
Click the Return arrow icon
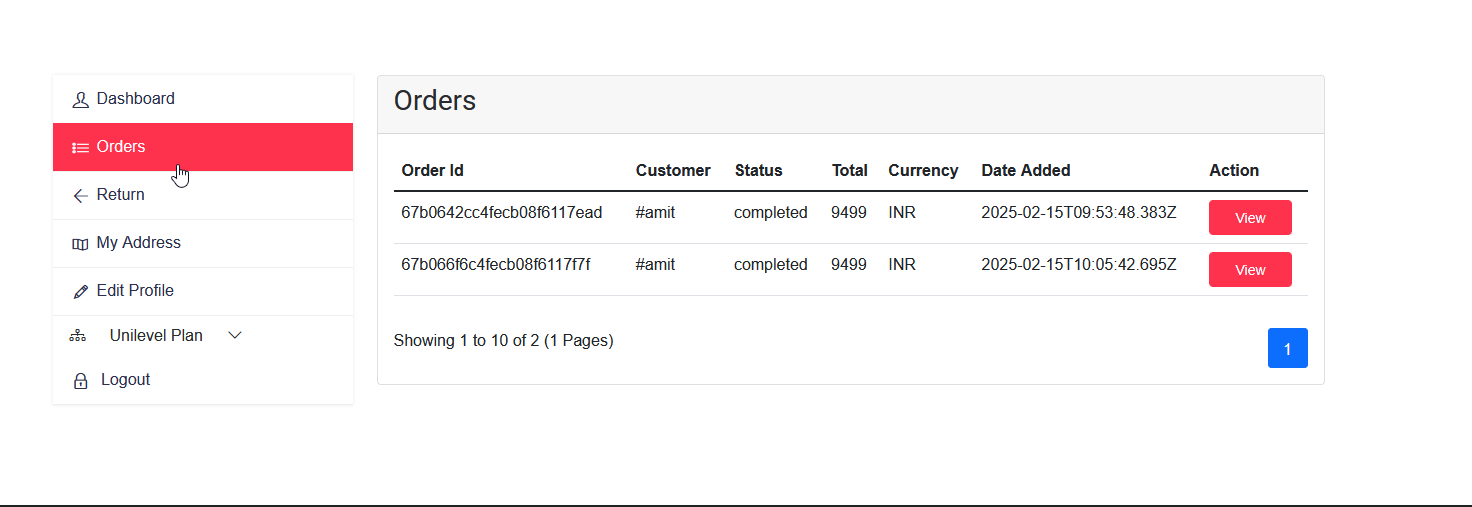pyautogui.click(x=81, y=196)
